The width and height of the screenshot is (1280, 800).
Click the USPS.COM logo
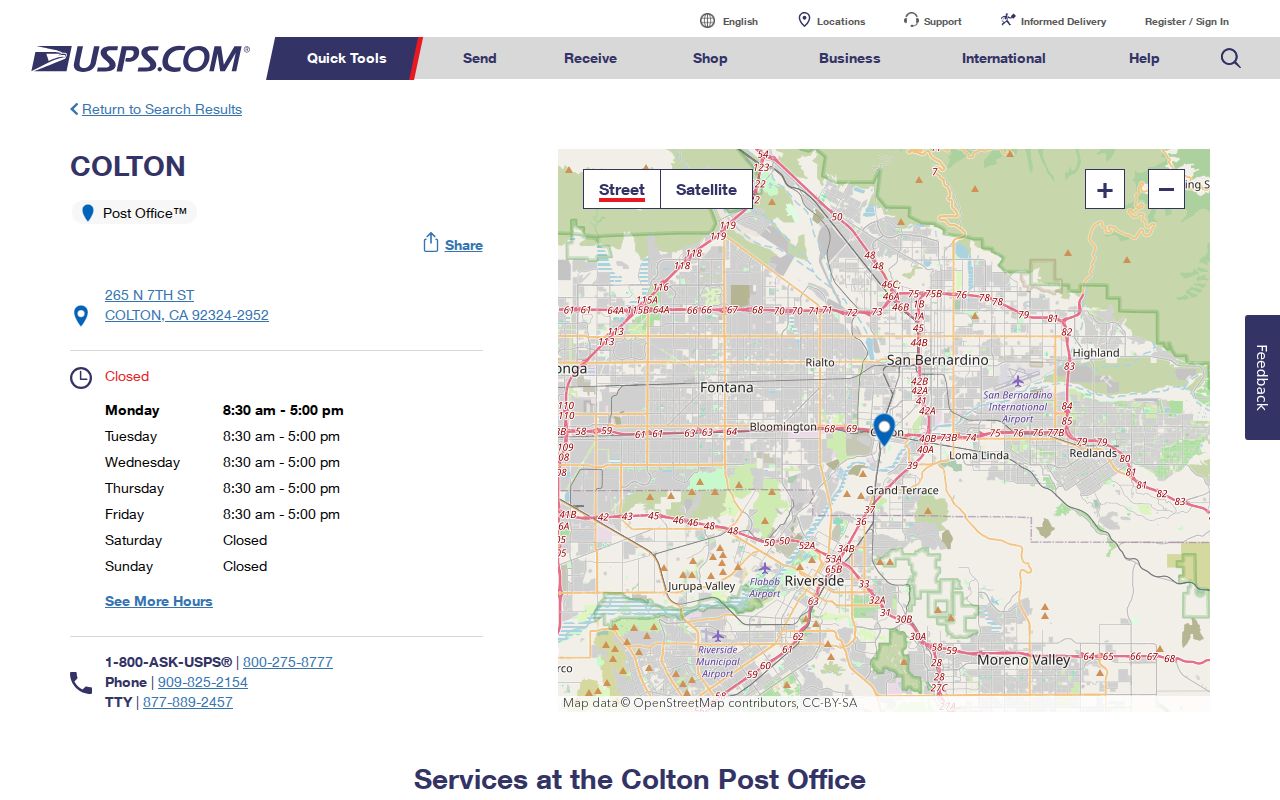[140, 59]
